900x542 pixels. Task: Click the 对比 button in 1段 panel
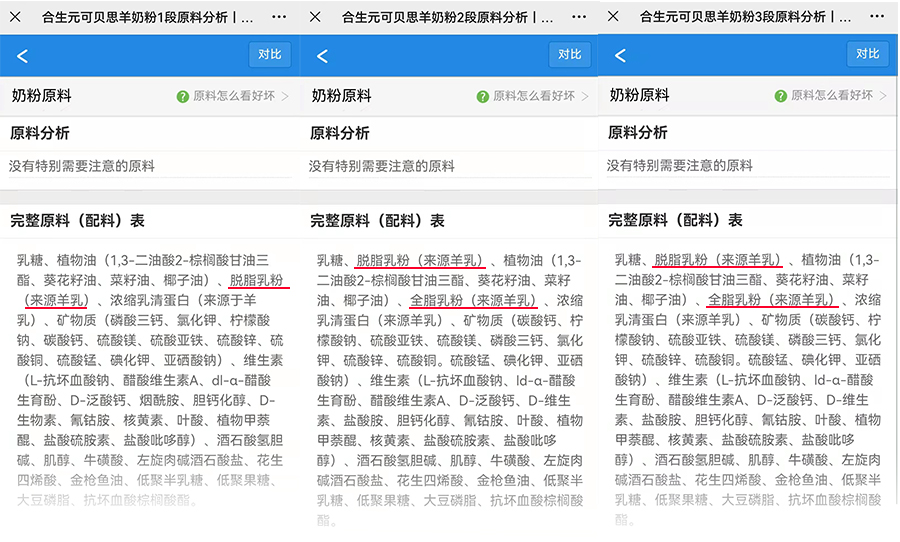(x=269, y=55)
